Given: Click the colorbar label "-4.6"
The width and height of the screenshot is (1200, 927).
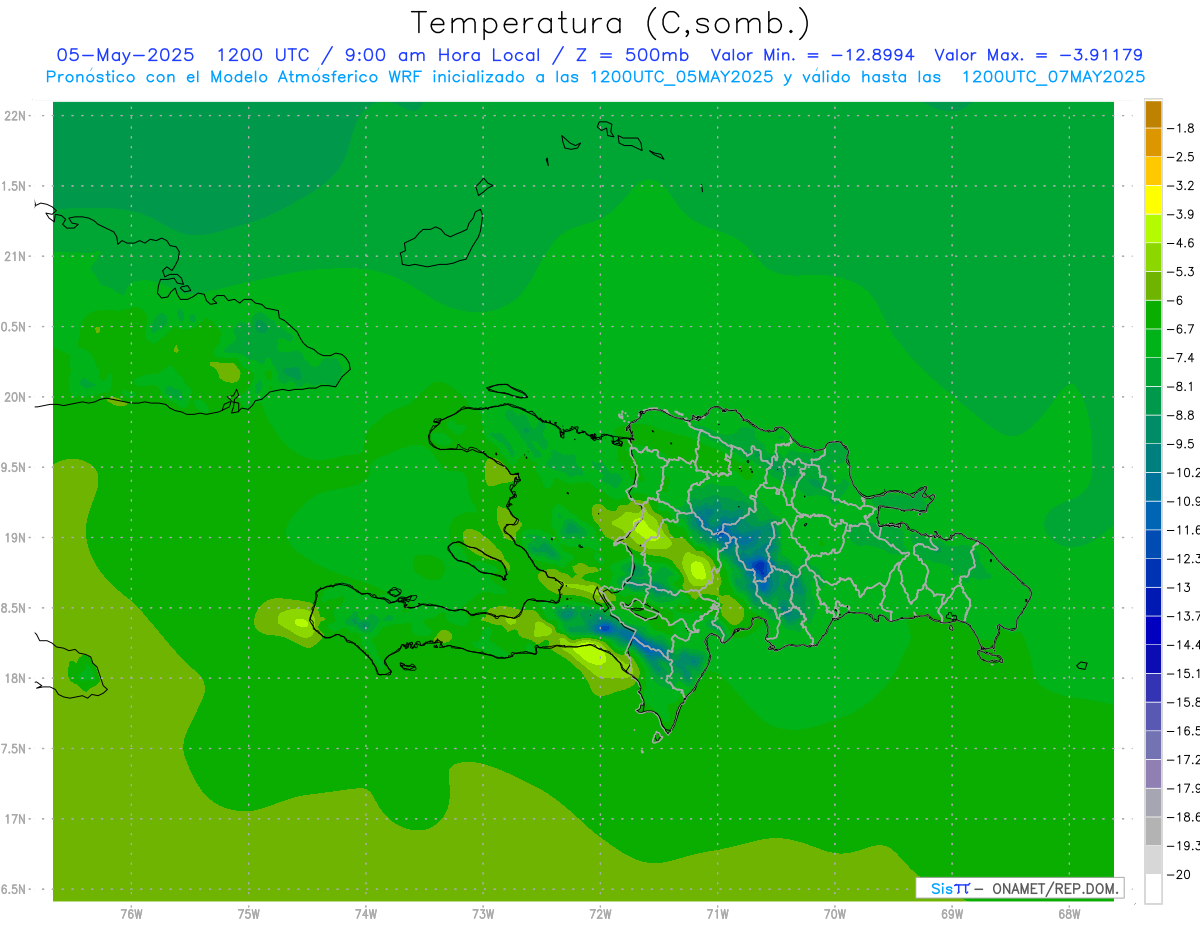Looking at the screenshot, I should [x=1183, y=243].
